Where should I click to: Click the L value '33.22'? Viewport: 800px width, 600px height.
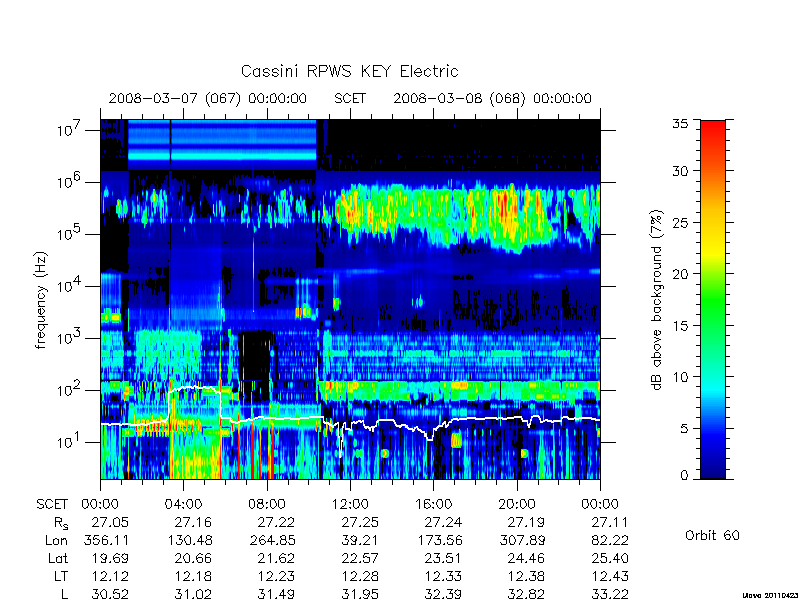pyautogui.click(x=609, y=594)
